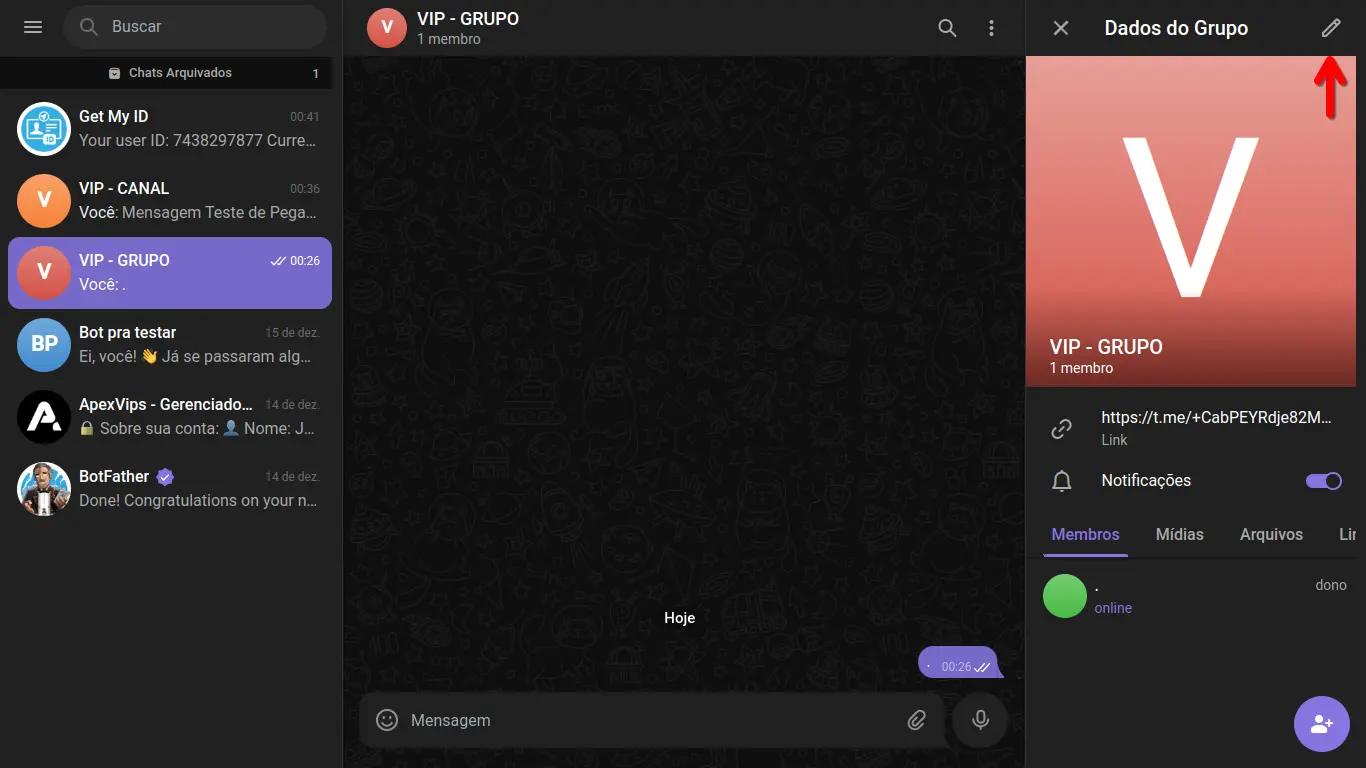Switch to the Mídias tab
This screenshot has width=1366, height=768.
point(1179,534)
